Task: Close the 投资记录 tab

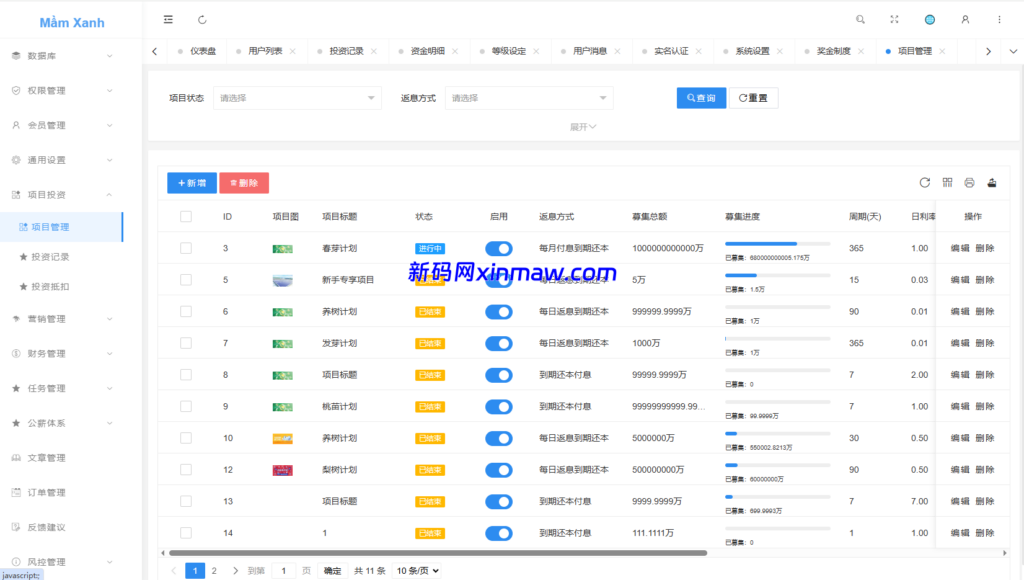Action: pos(374,51)
